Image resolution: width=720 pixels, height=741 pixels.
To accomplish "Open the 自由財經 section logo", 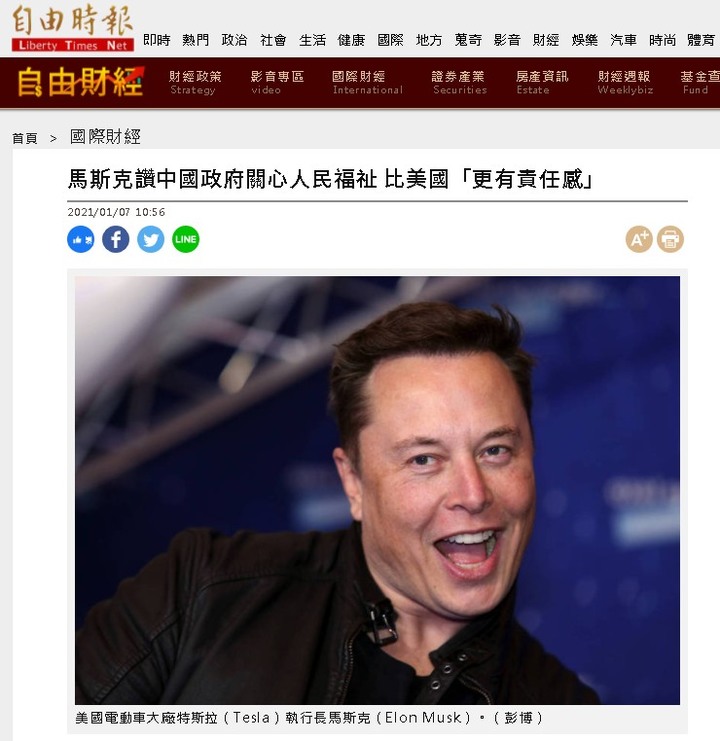I will (81, 82).
